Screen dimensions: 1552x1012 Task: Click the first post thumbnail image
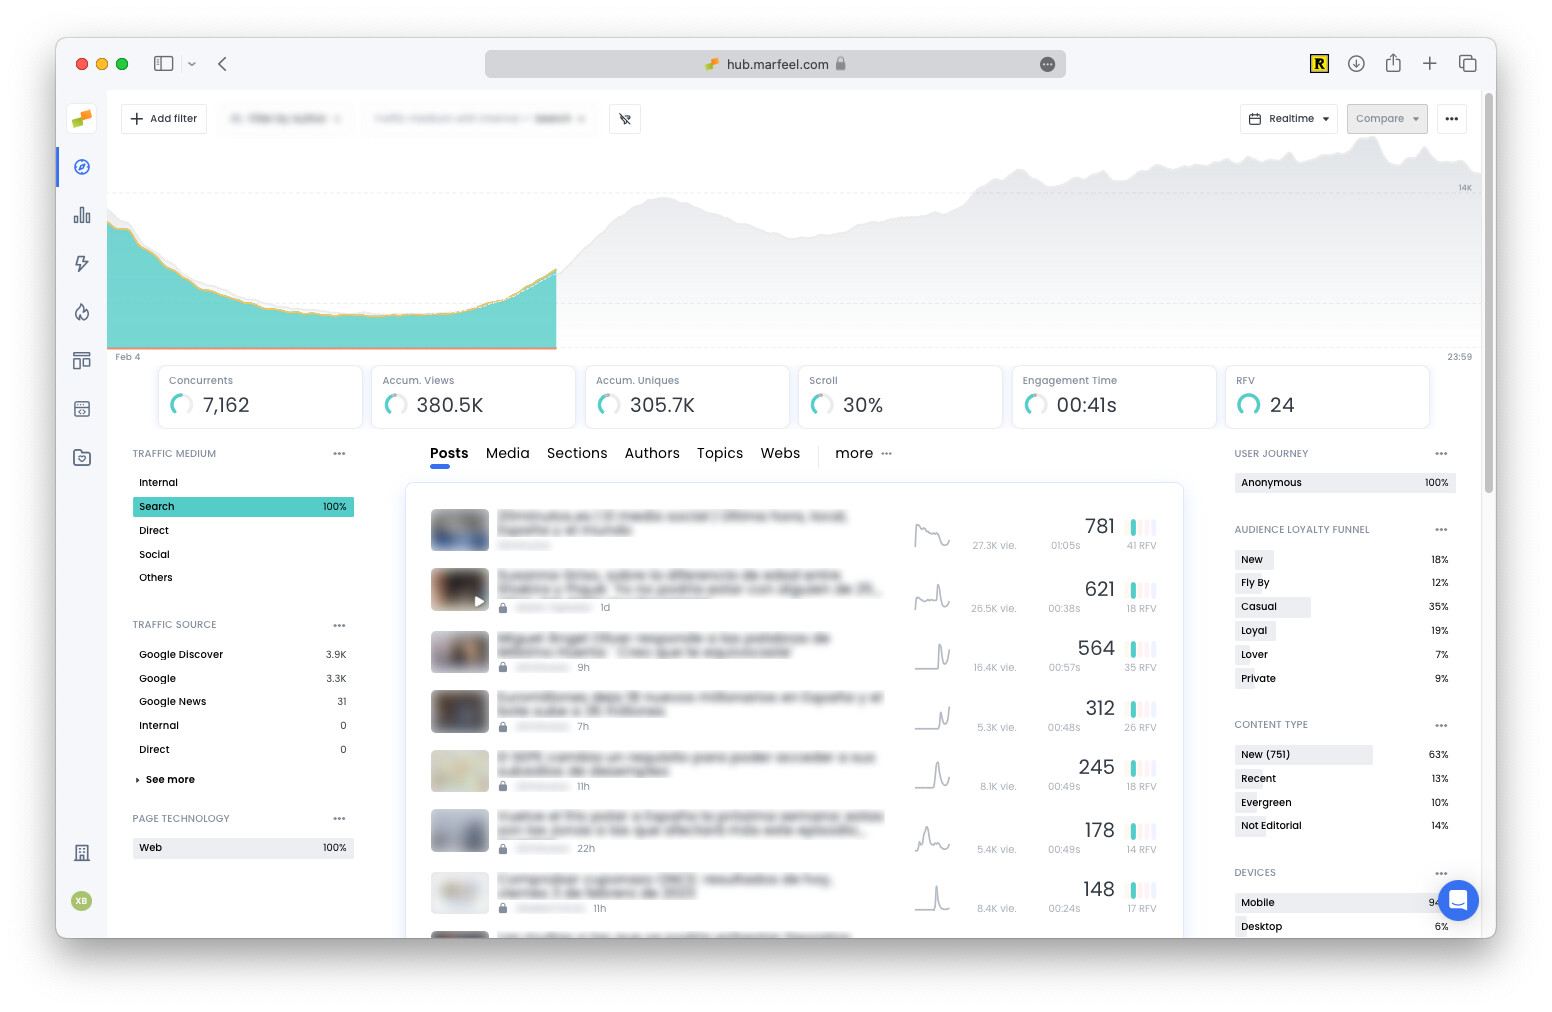tap(459, 530)
